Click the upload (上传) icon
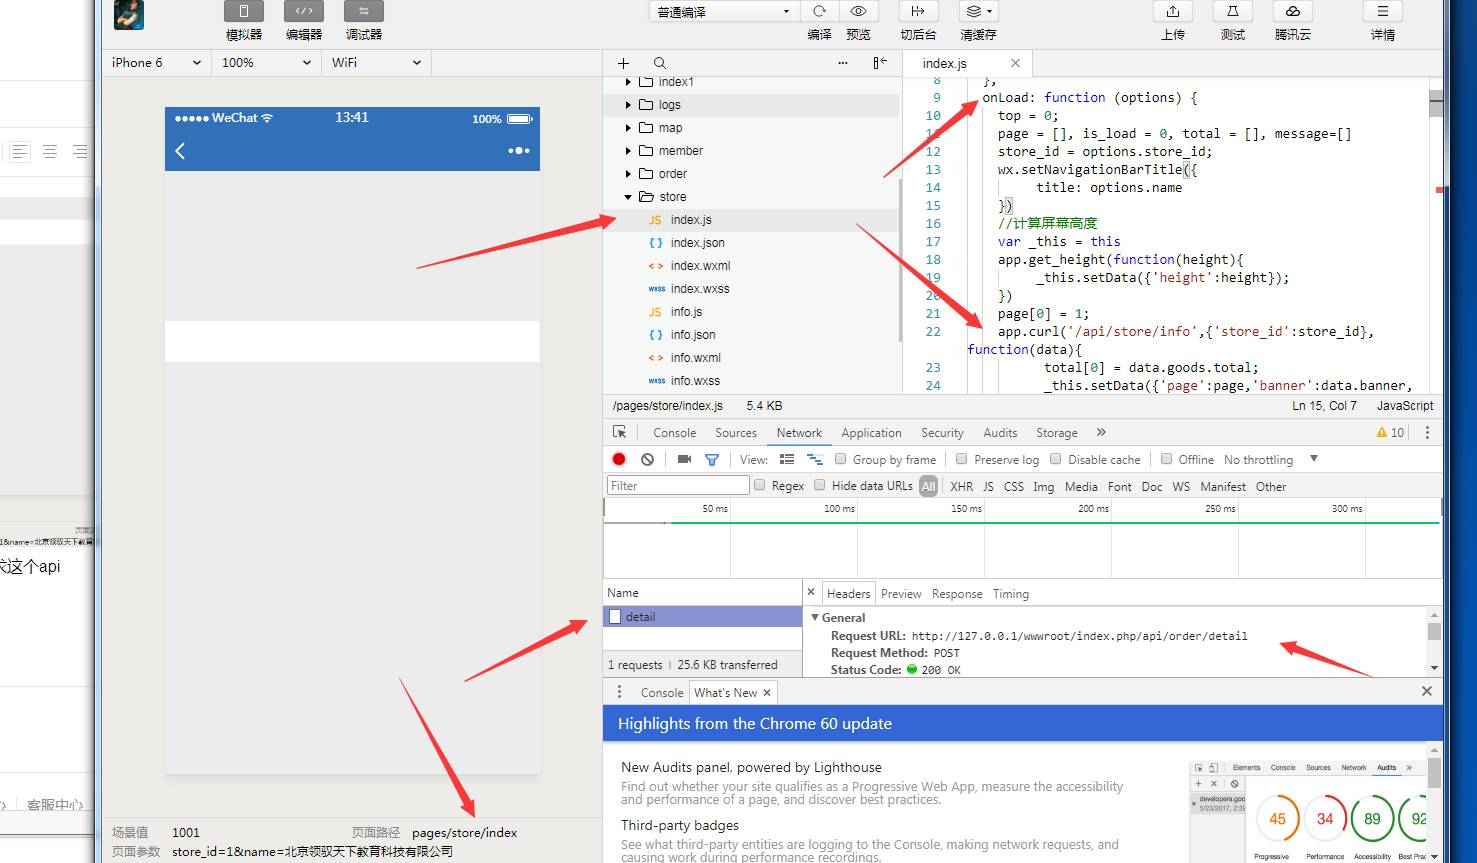The height and width of the screenshot is (863, 1477). (1172, 12)
